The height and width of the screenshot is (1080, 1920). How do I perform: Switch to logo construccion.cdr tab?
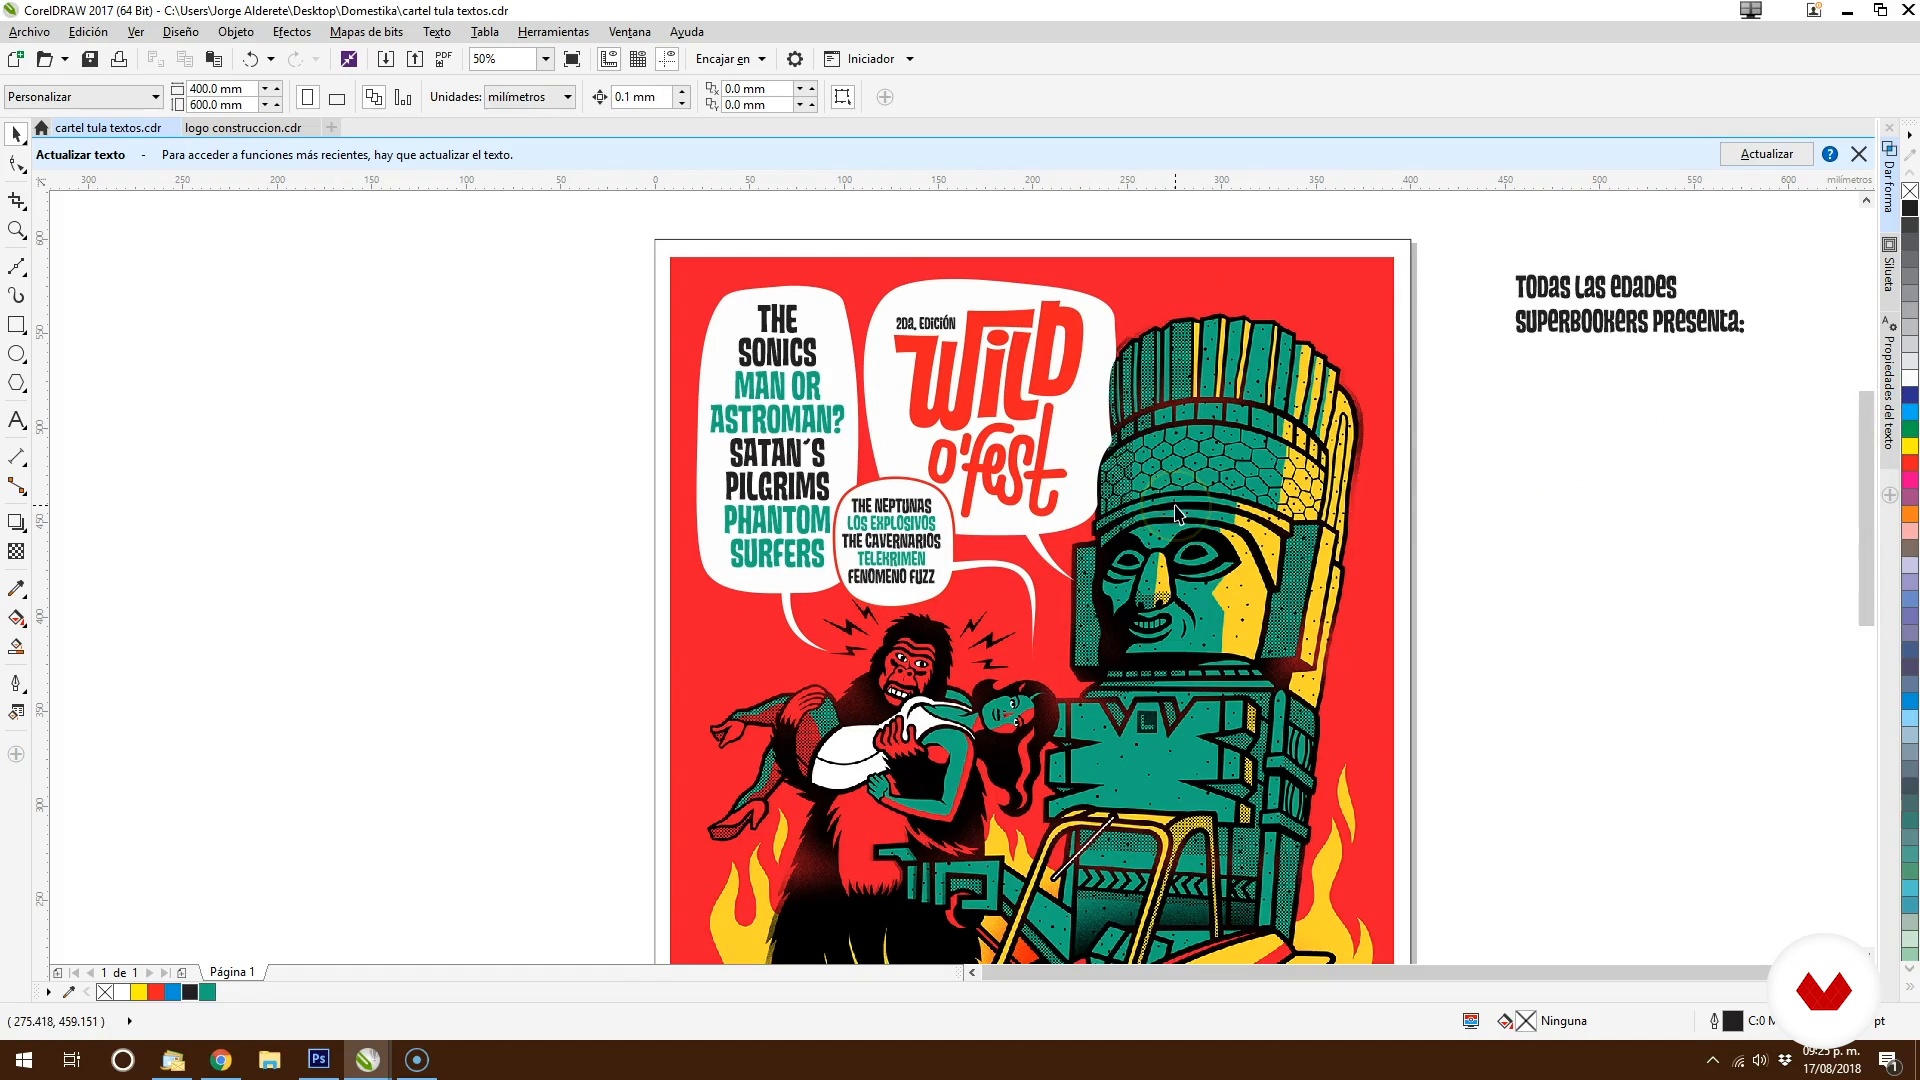243,128
